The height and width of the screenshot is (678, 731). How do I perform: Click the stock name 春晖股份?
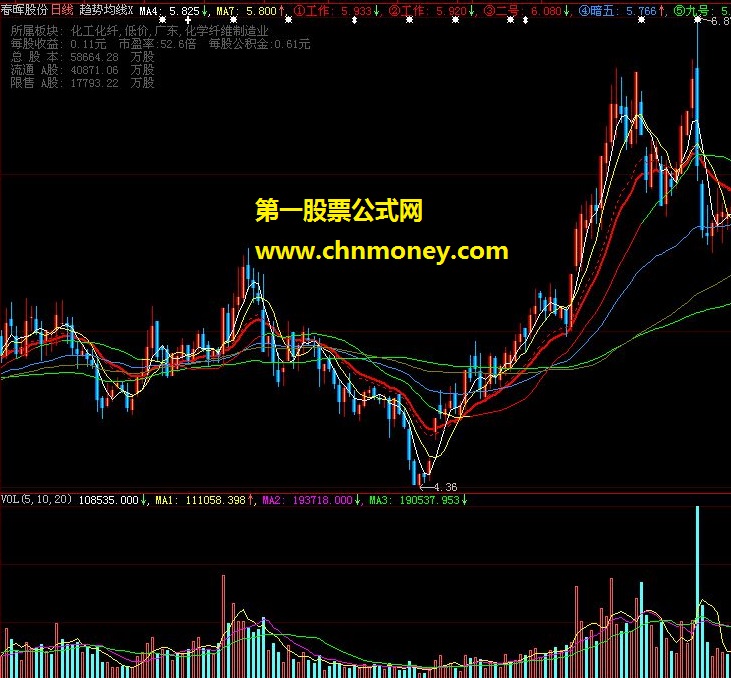[x=24, y=10]
